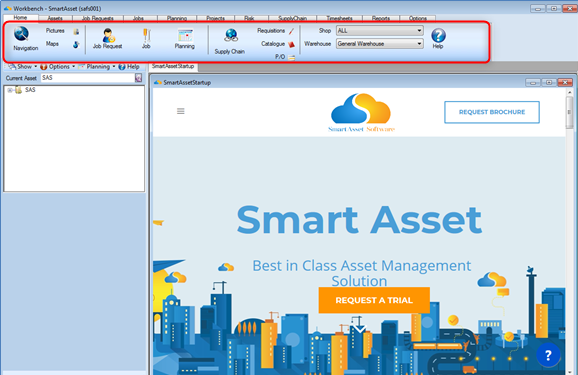Click the Supply Chain icon
The image size is (578, 375).
pos(231,36)
